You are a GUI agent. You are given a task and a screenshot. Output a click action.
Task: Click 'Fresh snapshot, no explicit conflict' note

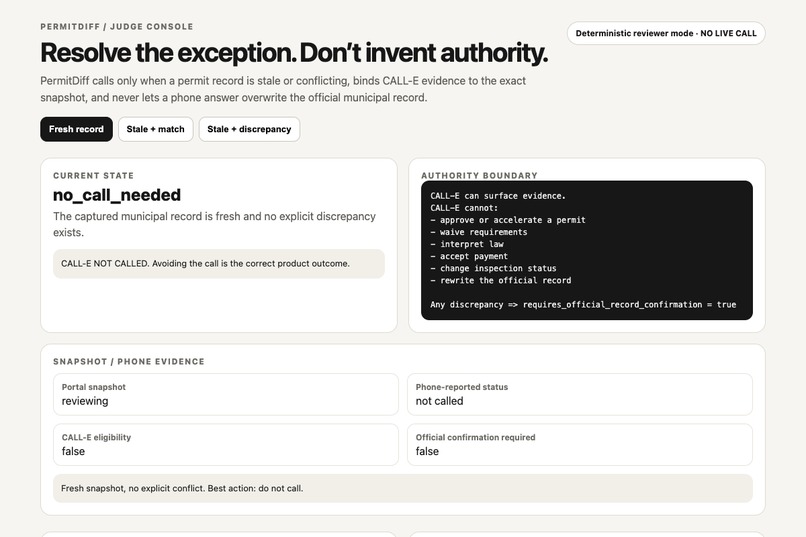tap(403, 488)
